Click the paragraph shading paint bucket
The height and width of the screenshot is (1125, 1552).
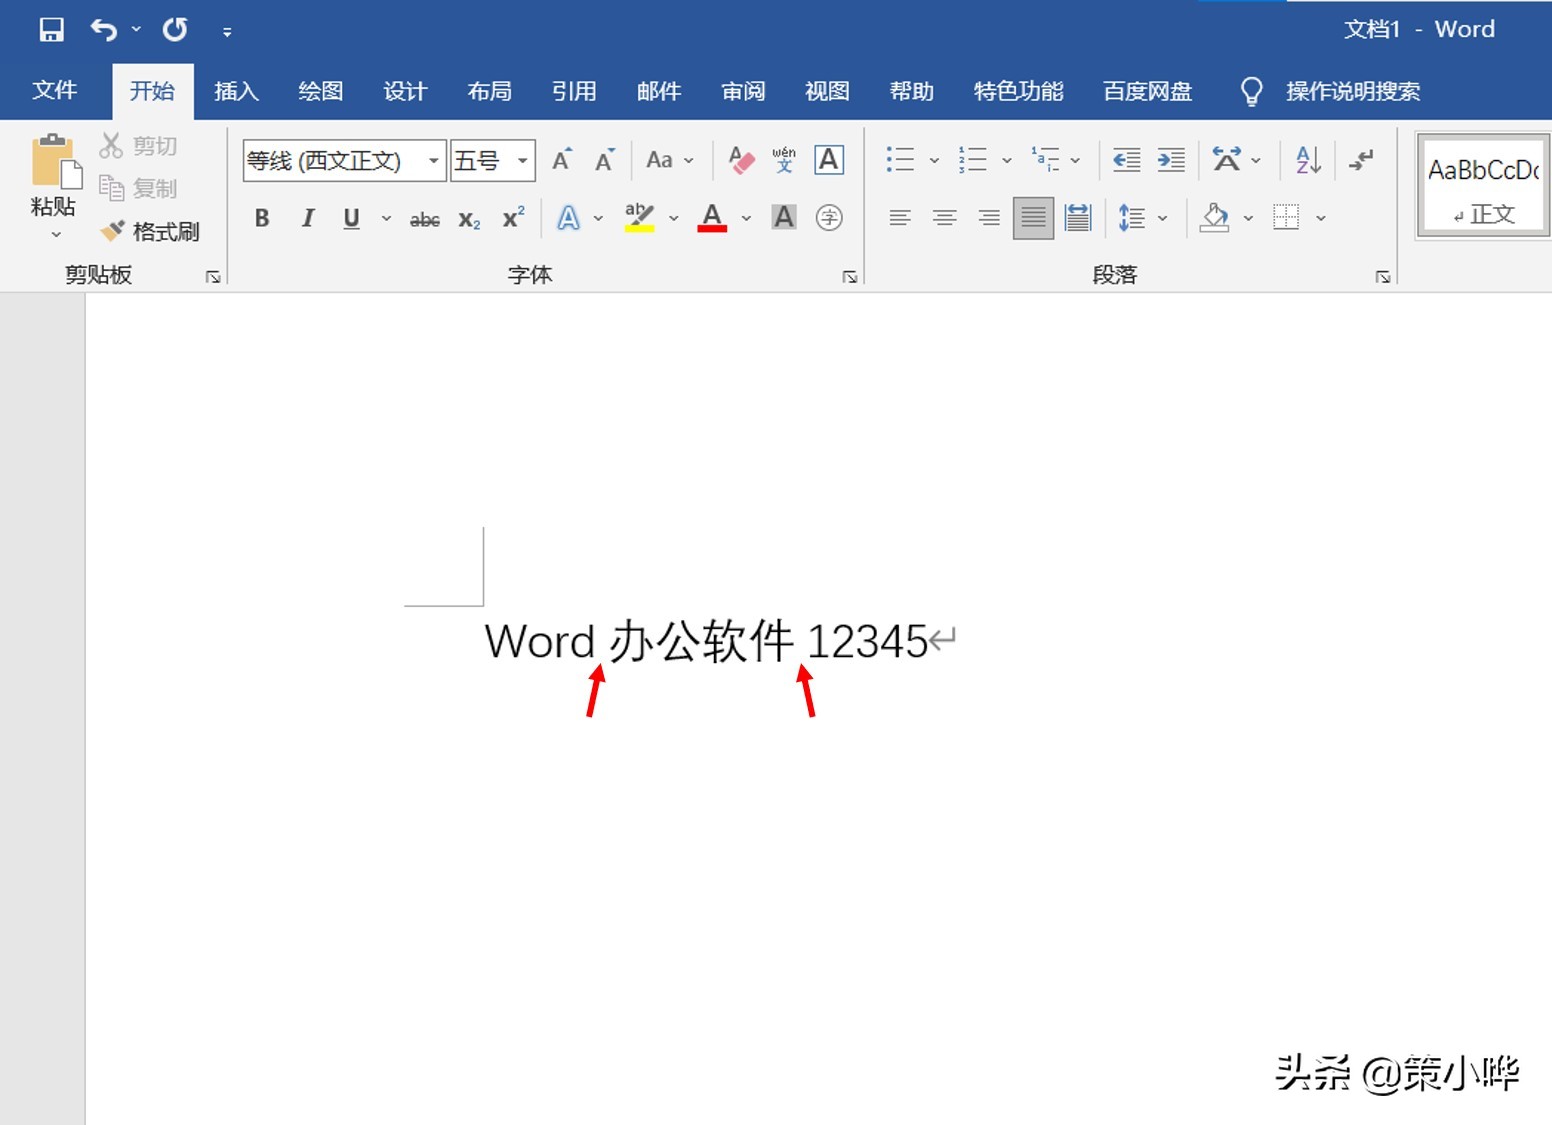click(1214, 217)
